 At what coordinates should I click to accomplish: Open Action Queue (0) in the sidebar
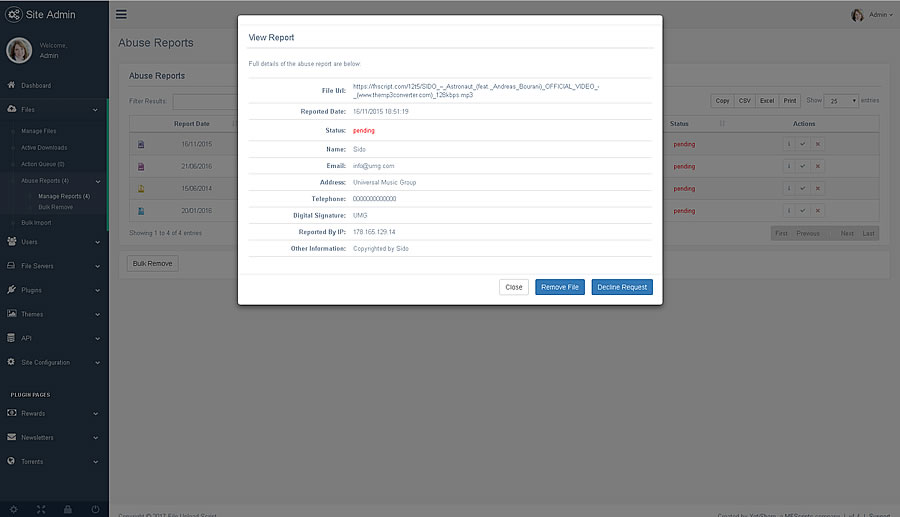point(42,164)
